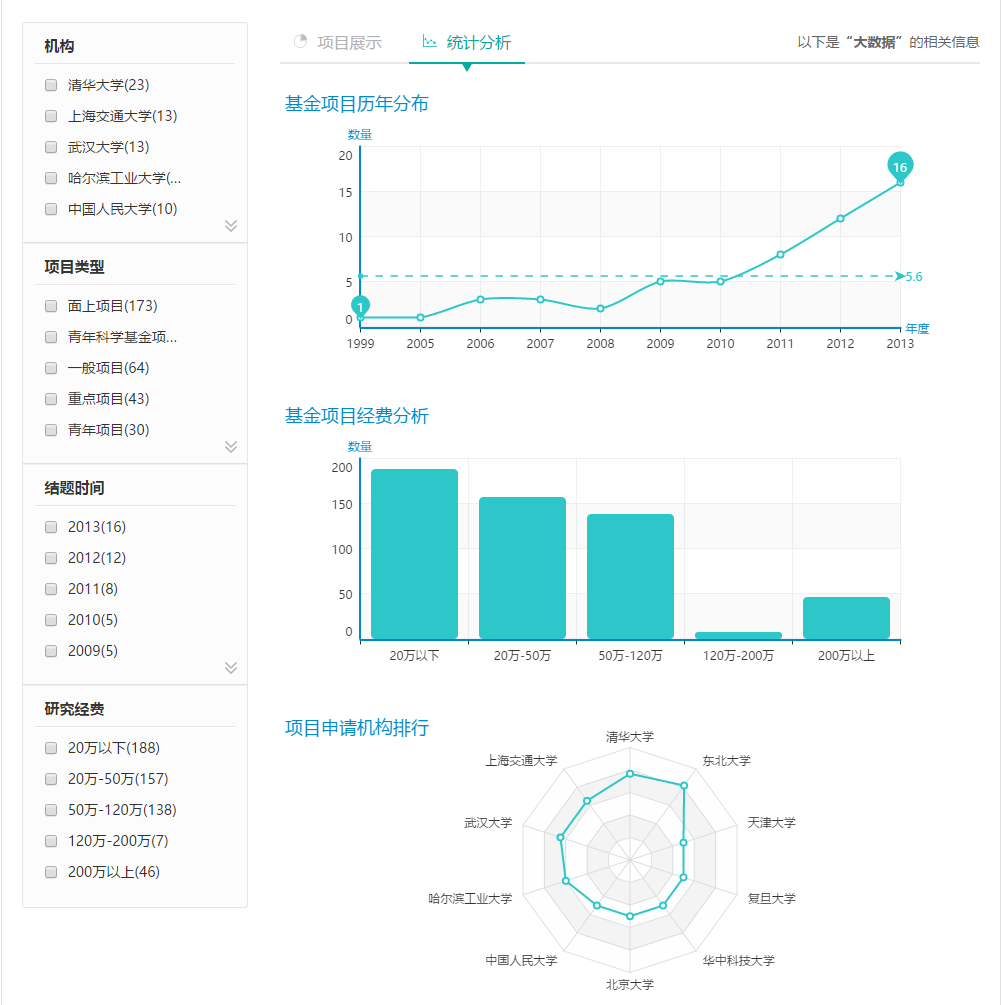Expand the 项目类型 list

tap(231, 447)
